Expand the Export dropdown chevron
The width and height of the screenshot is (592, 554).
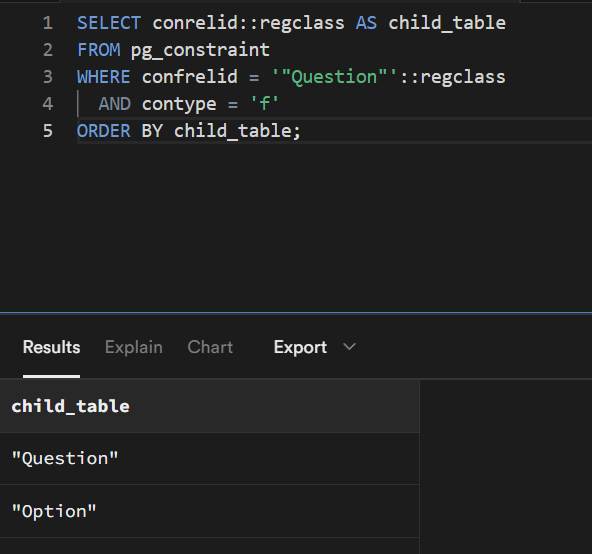tap(350, 346)
